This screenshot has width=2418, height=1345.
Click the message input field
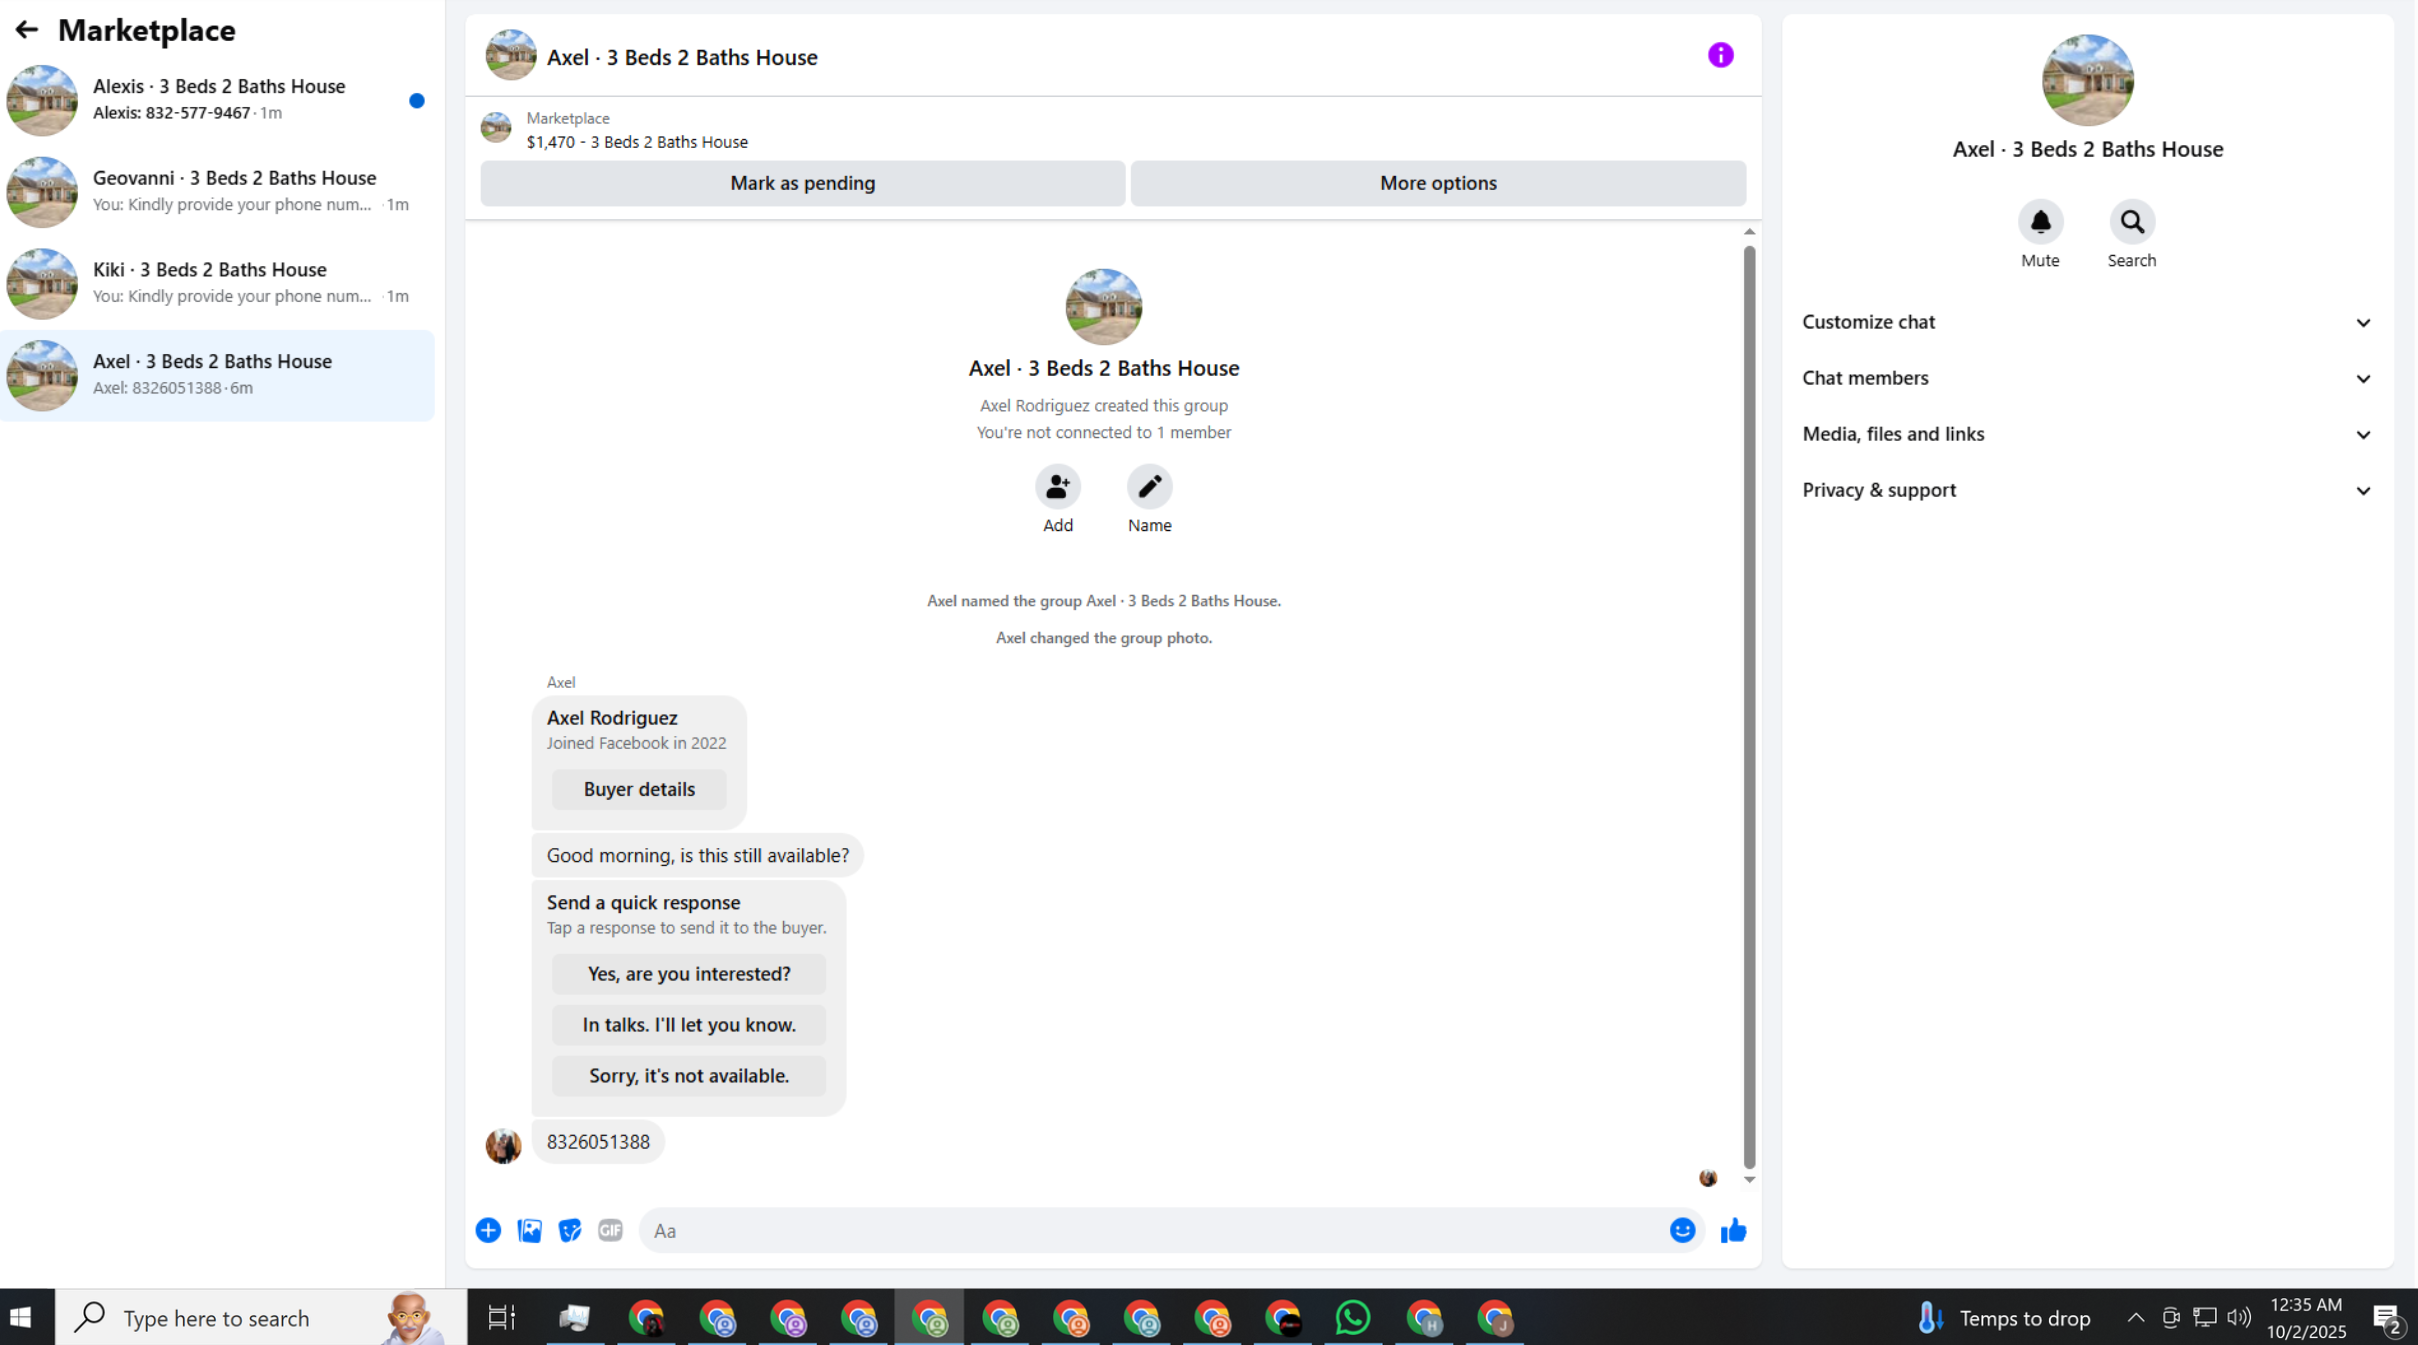1150,1230
